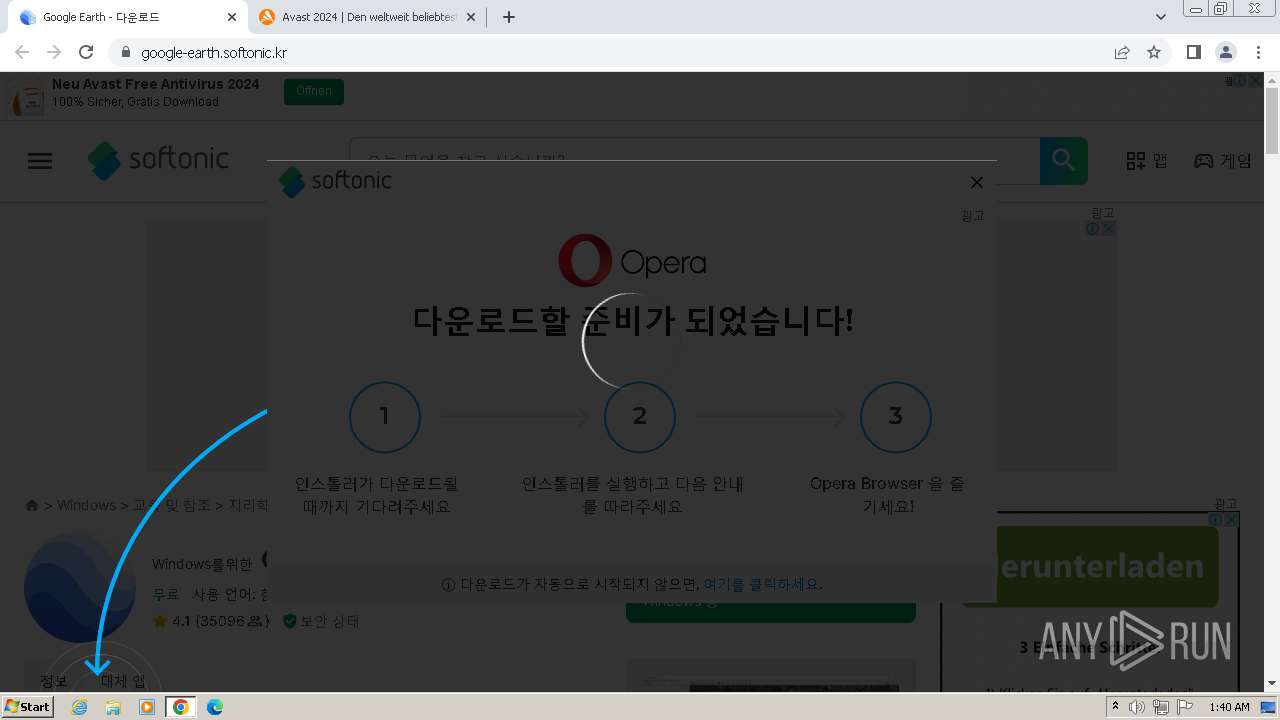Open the Windows breadcrumb link
This screenshot has height=720, width=1280.
(x=86, y=505)
